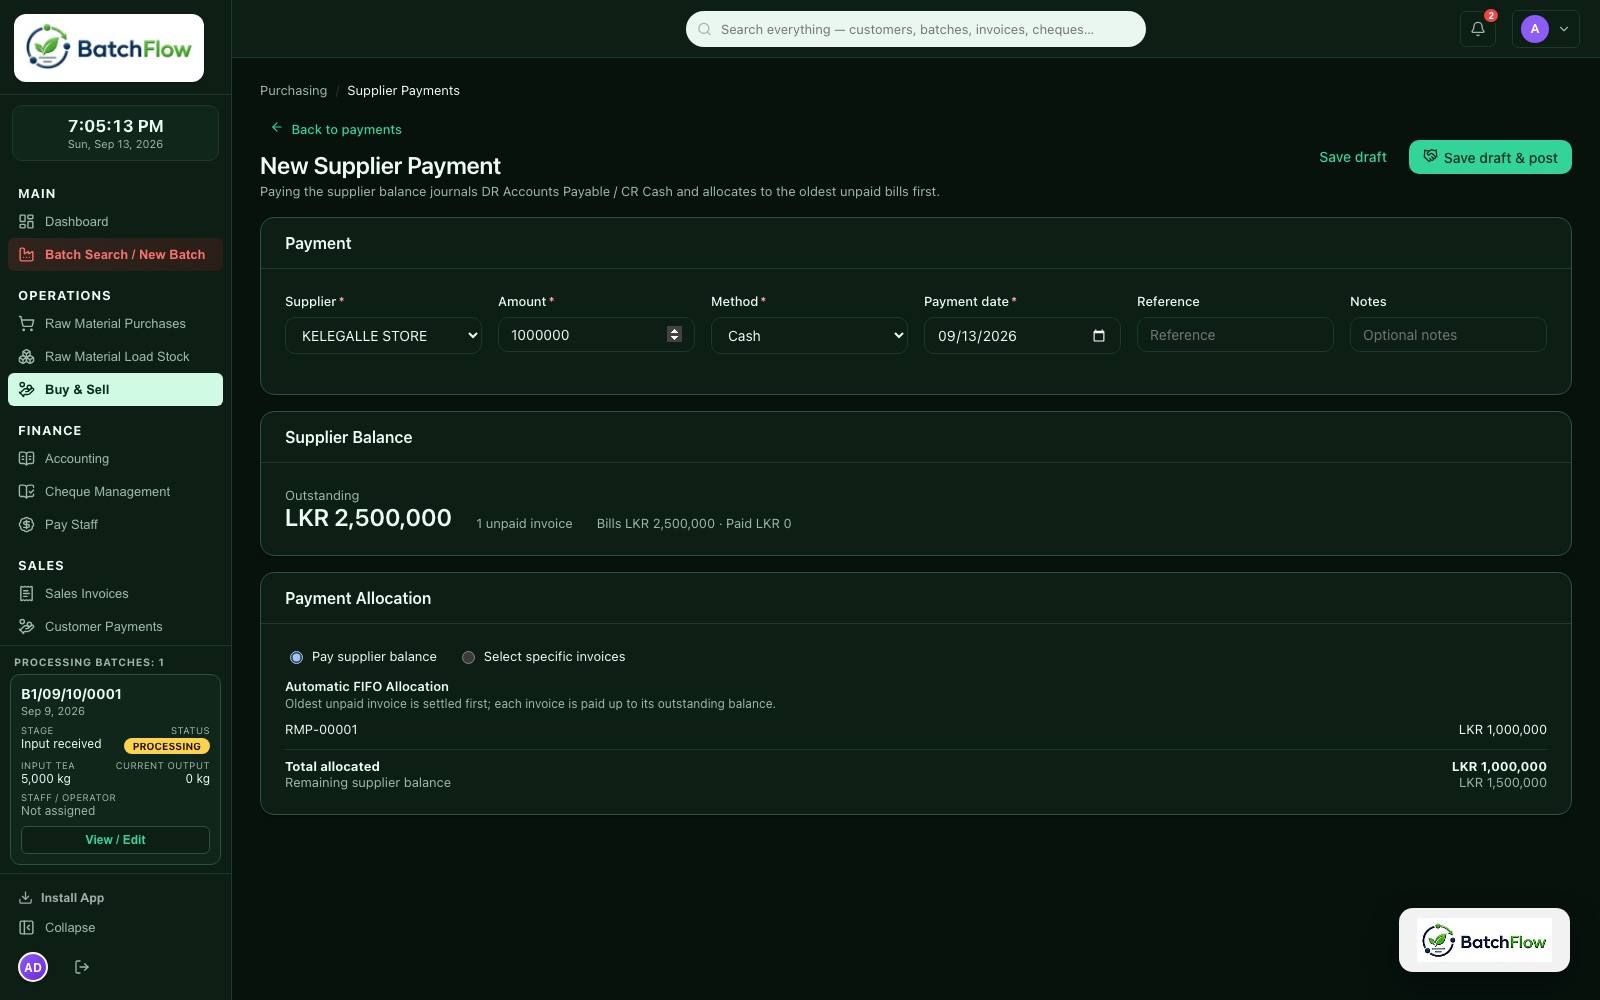This screenshot has height=1000, width=1600.
Task: Click View / Edit on batch B1/09/10/0001
Action: coord(115,840)
